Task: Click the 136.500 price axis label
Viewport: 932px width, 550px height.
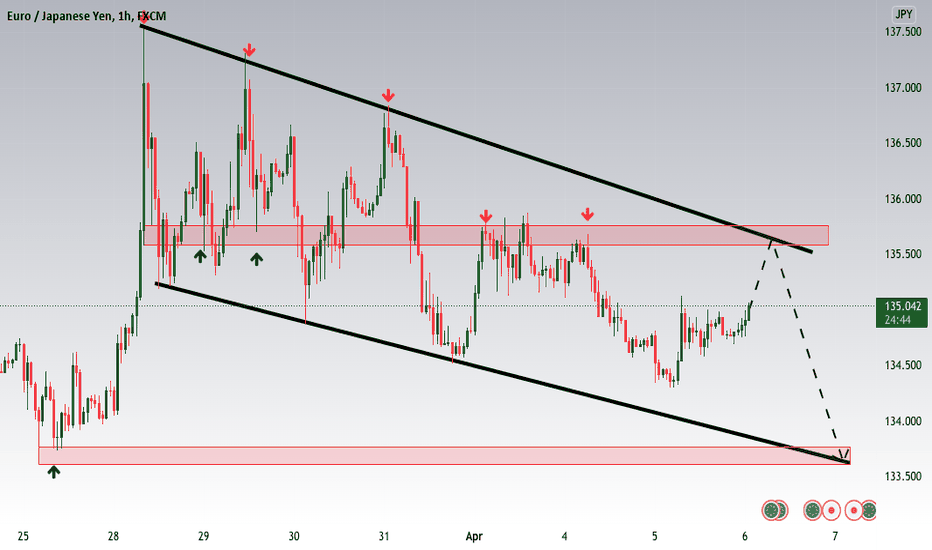Action: pyautogui.click(x=903, y=143)
